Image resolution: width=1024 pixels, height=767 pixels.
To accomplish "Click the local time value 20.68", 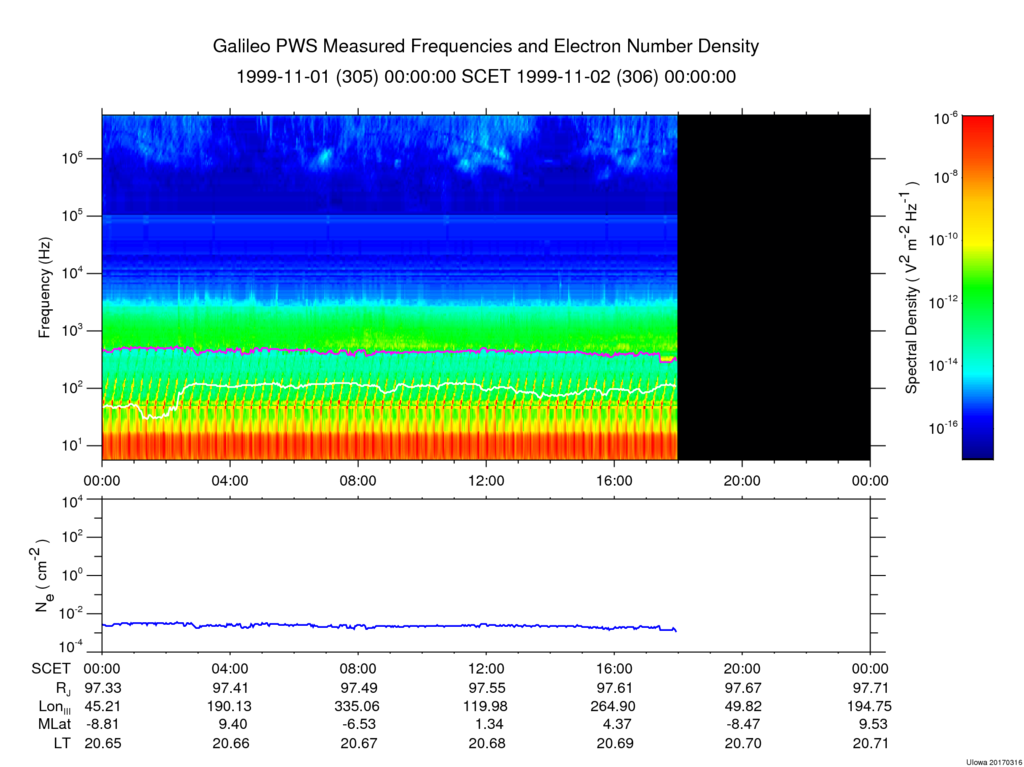I will coord(487,743).
